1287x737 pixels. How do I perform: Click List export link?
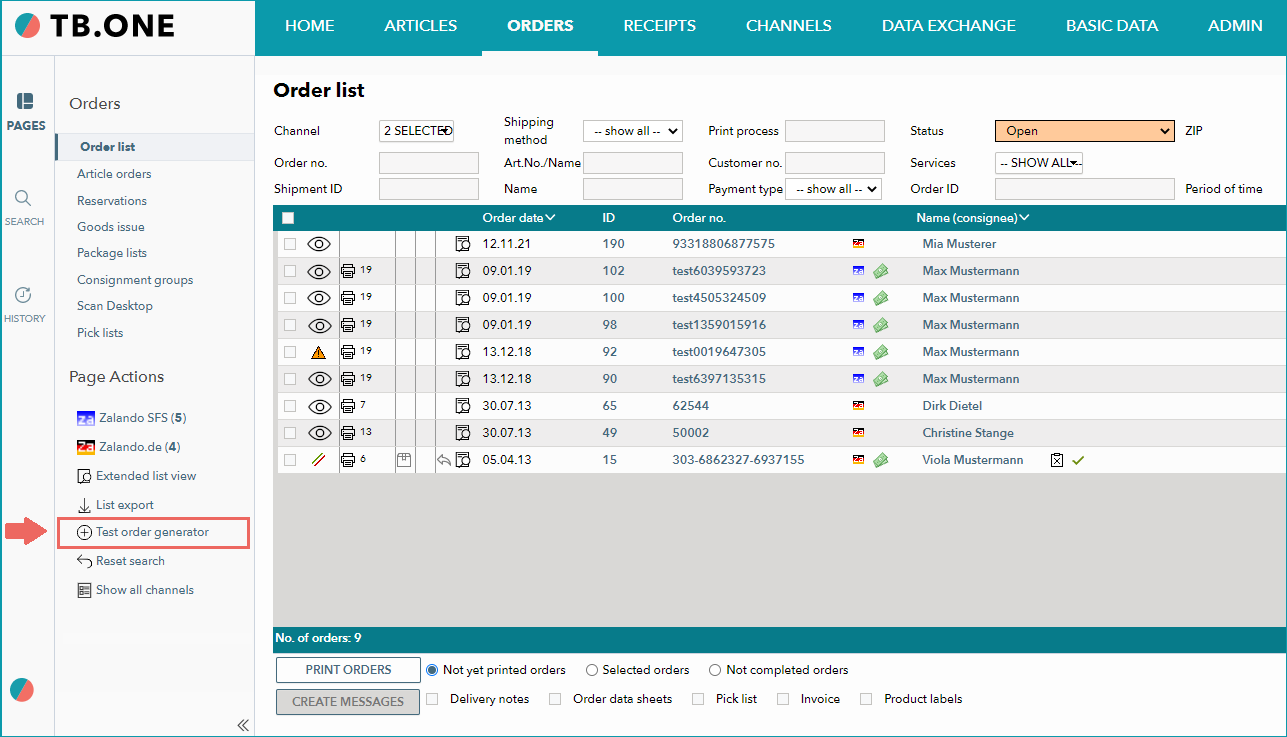pos(124,505)
